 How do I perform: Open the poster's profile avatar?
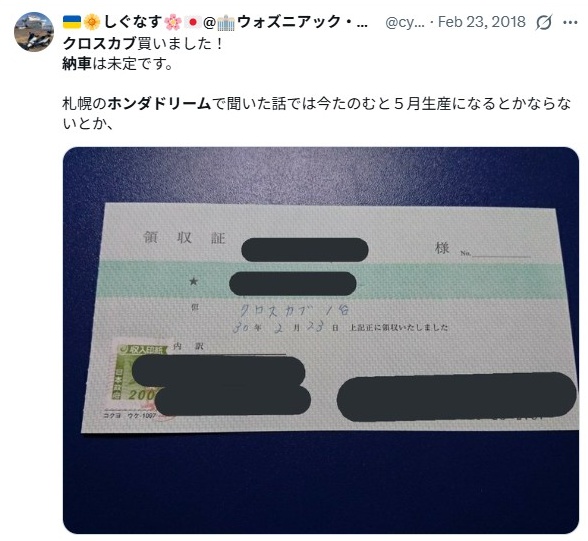34,31
